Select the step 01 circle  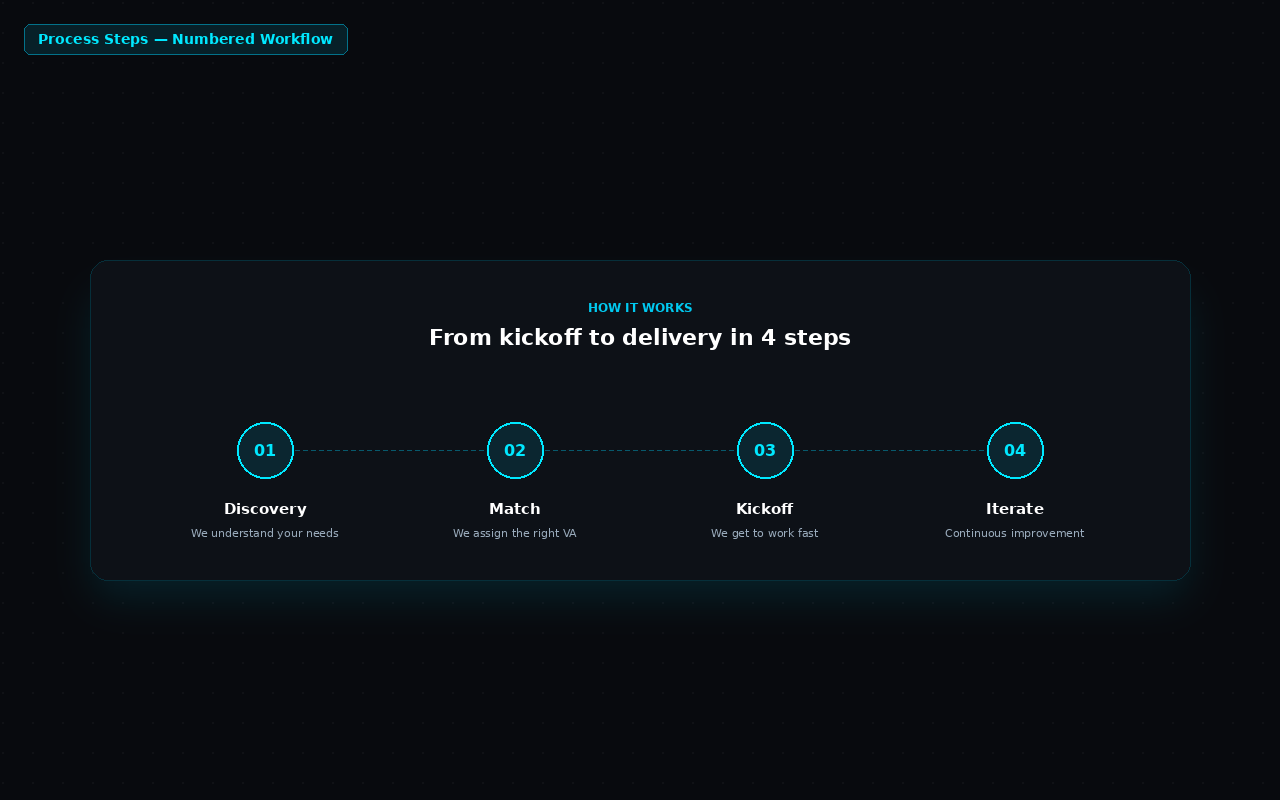265,450
